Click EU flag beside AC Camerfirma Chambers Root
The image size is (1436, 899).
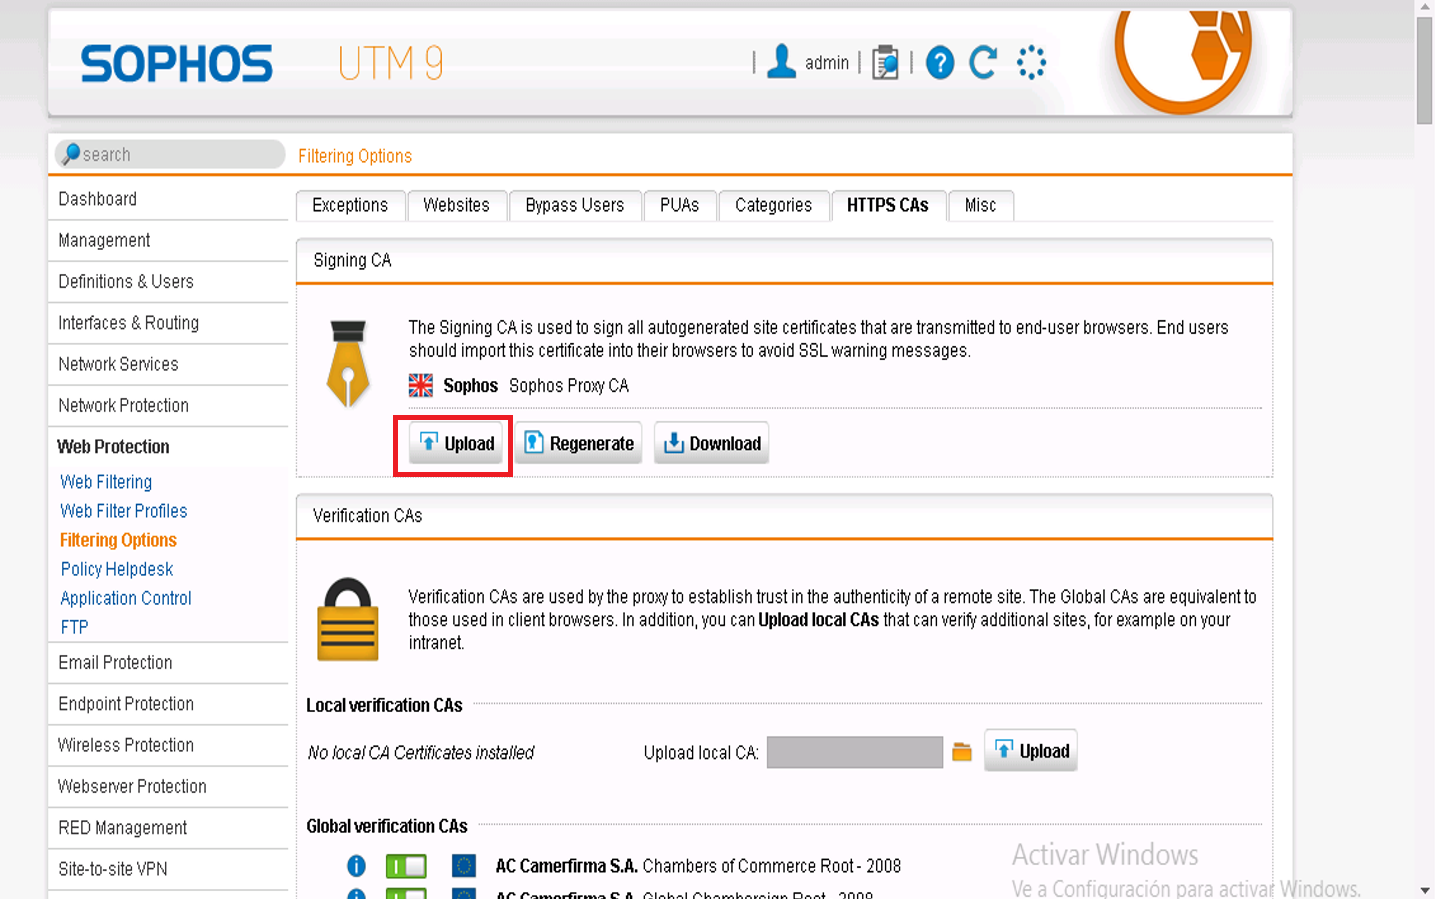point(463,866)
